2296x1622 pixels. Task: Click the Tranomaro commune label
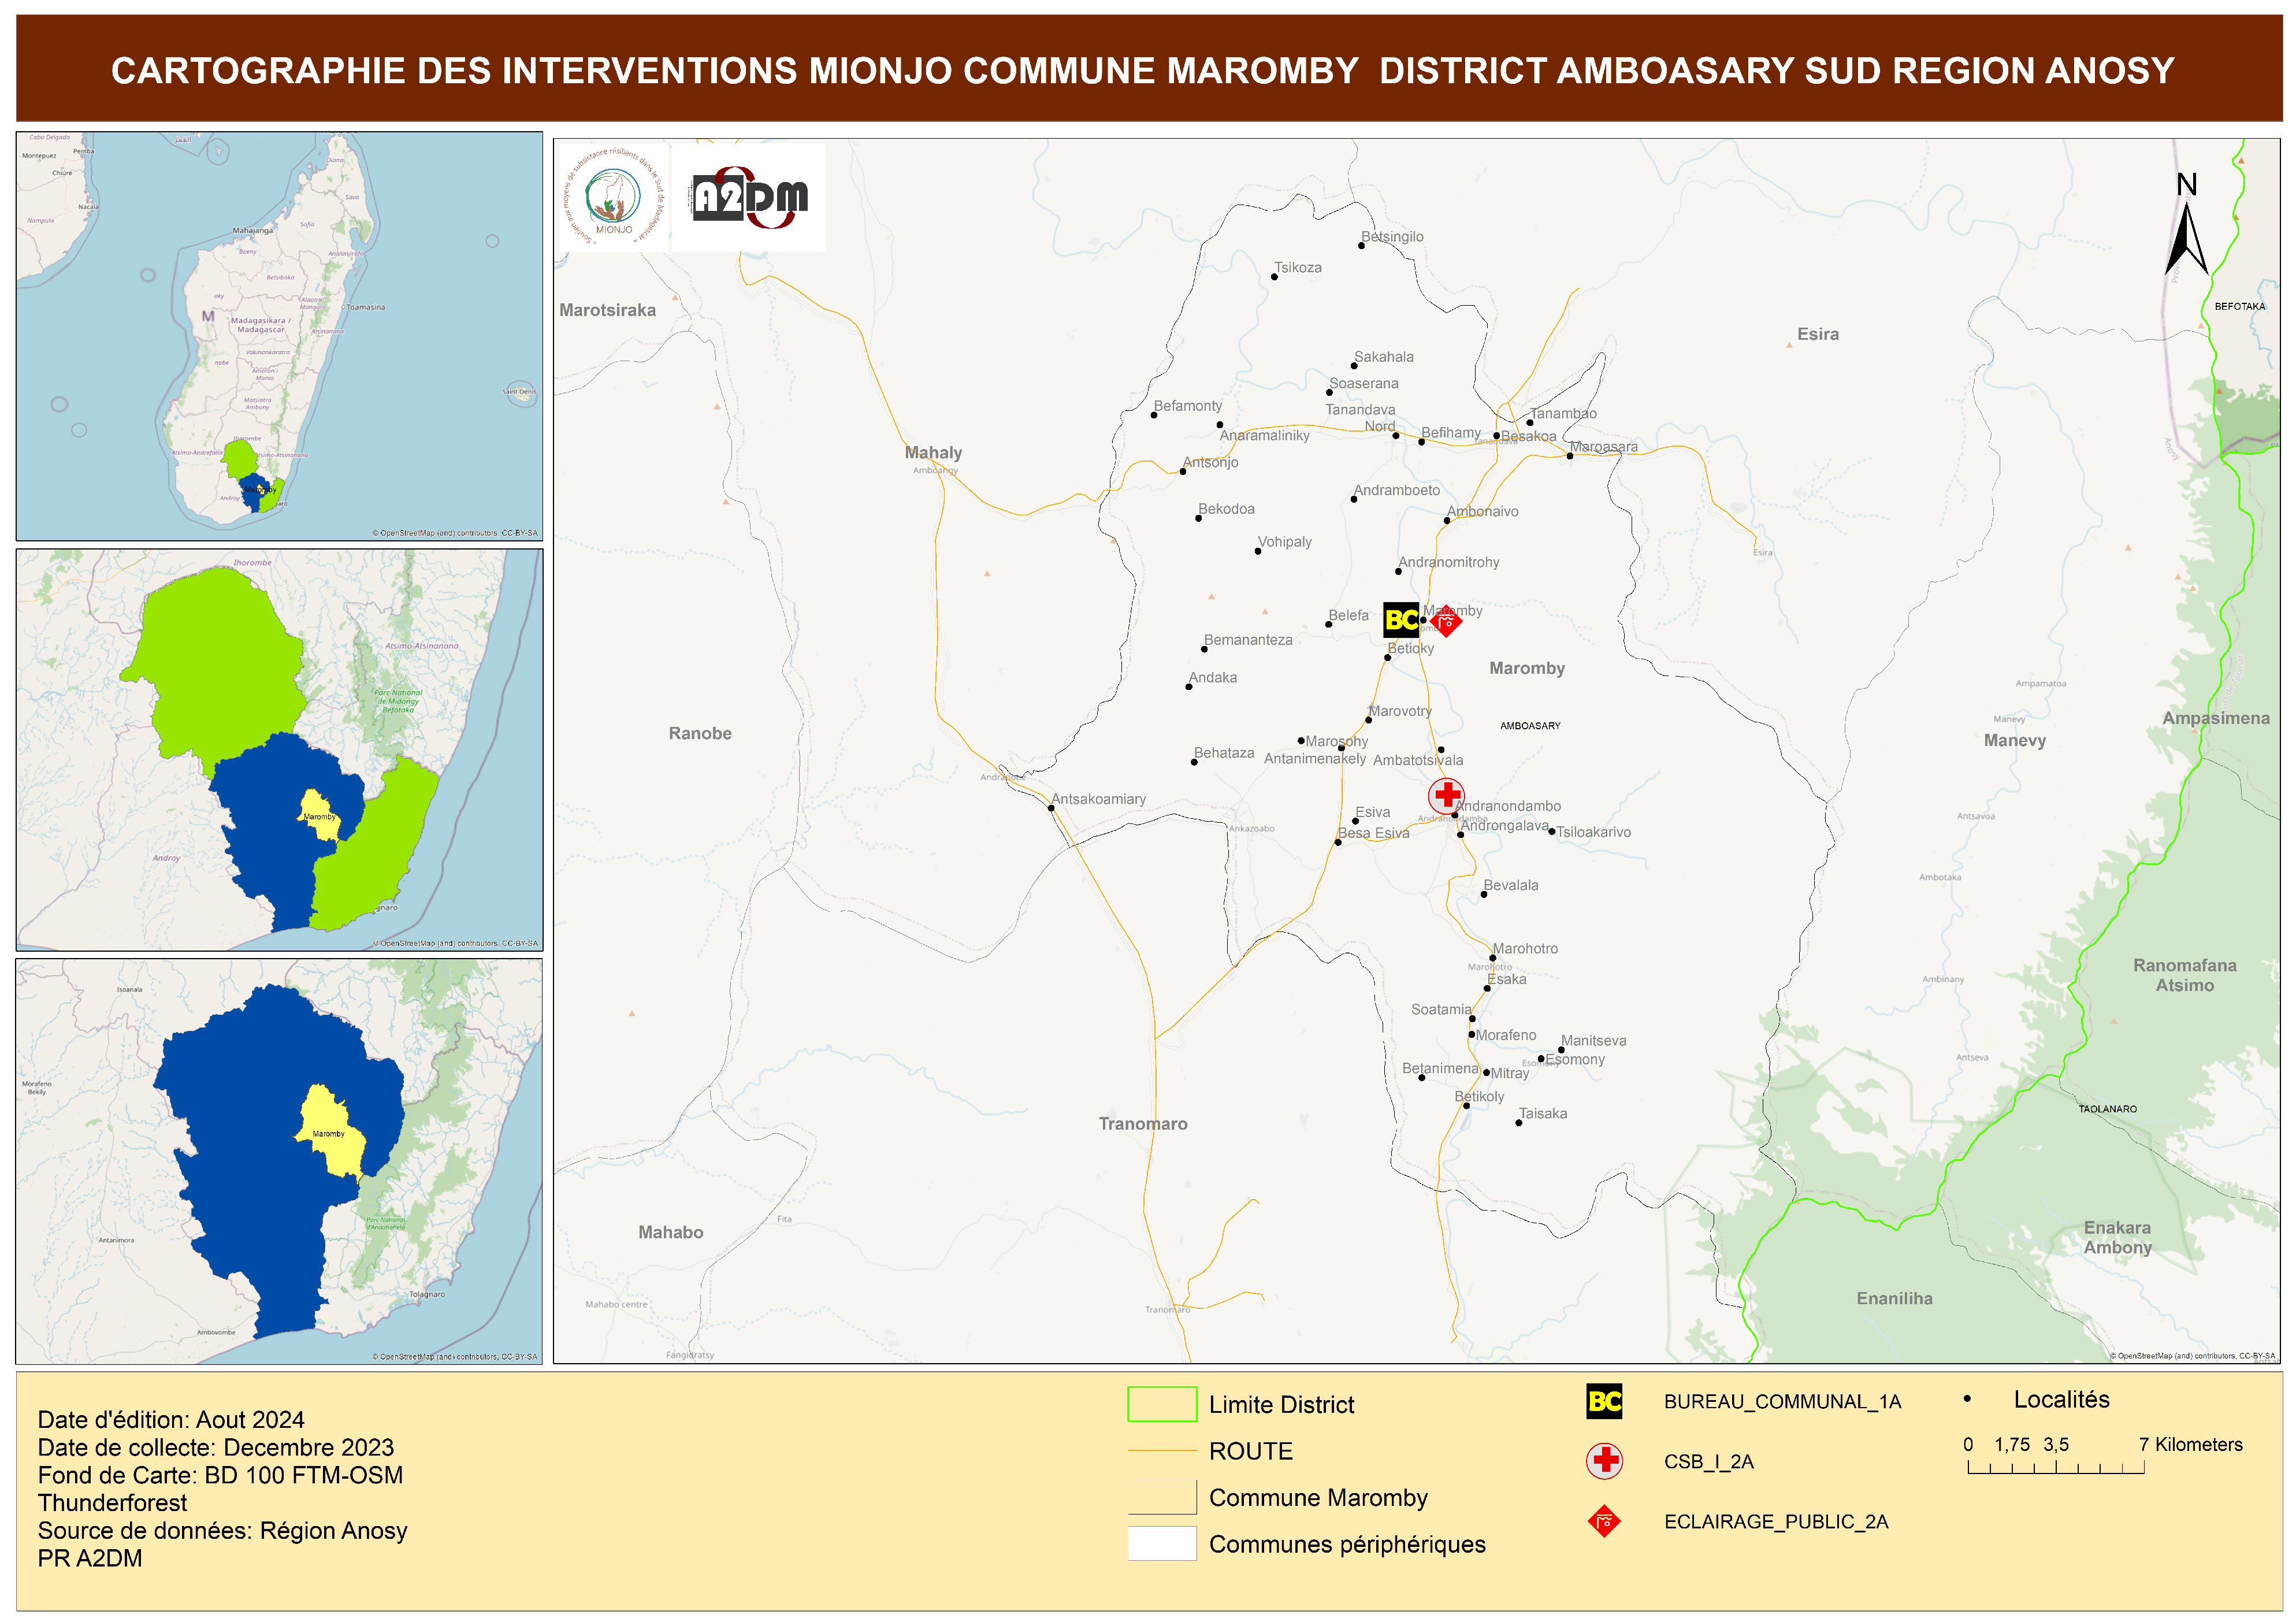tap(1142, 1124)
